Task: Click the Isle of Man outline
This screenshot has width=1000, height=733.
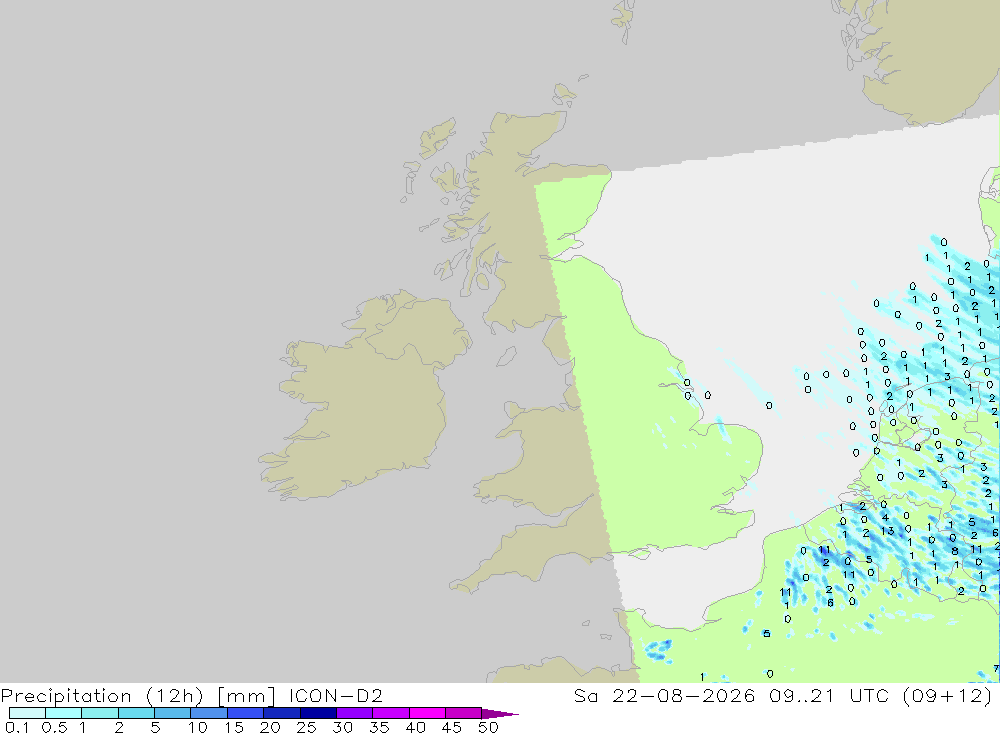Action: click(x=506, y=356)
